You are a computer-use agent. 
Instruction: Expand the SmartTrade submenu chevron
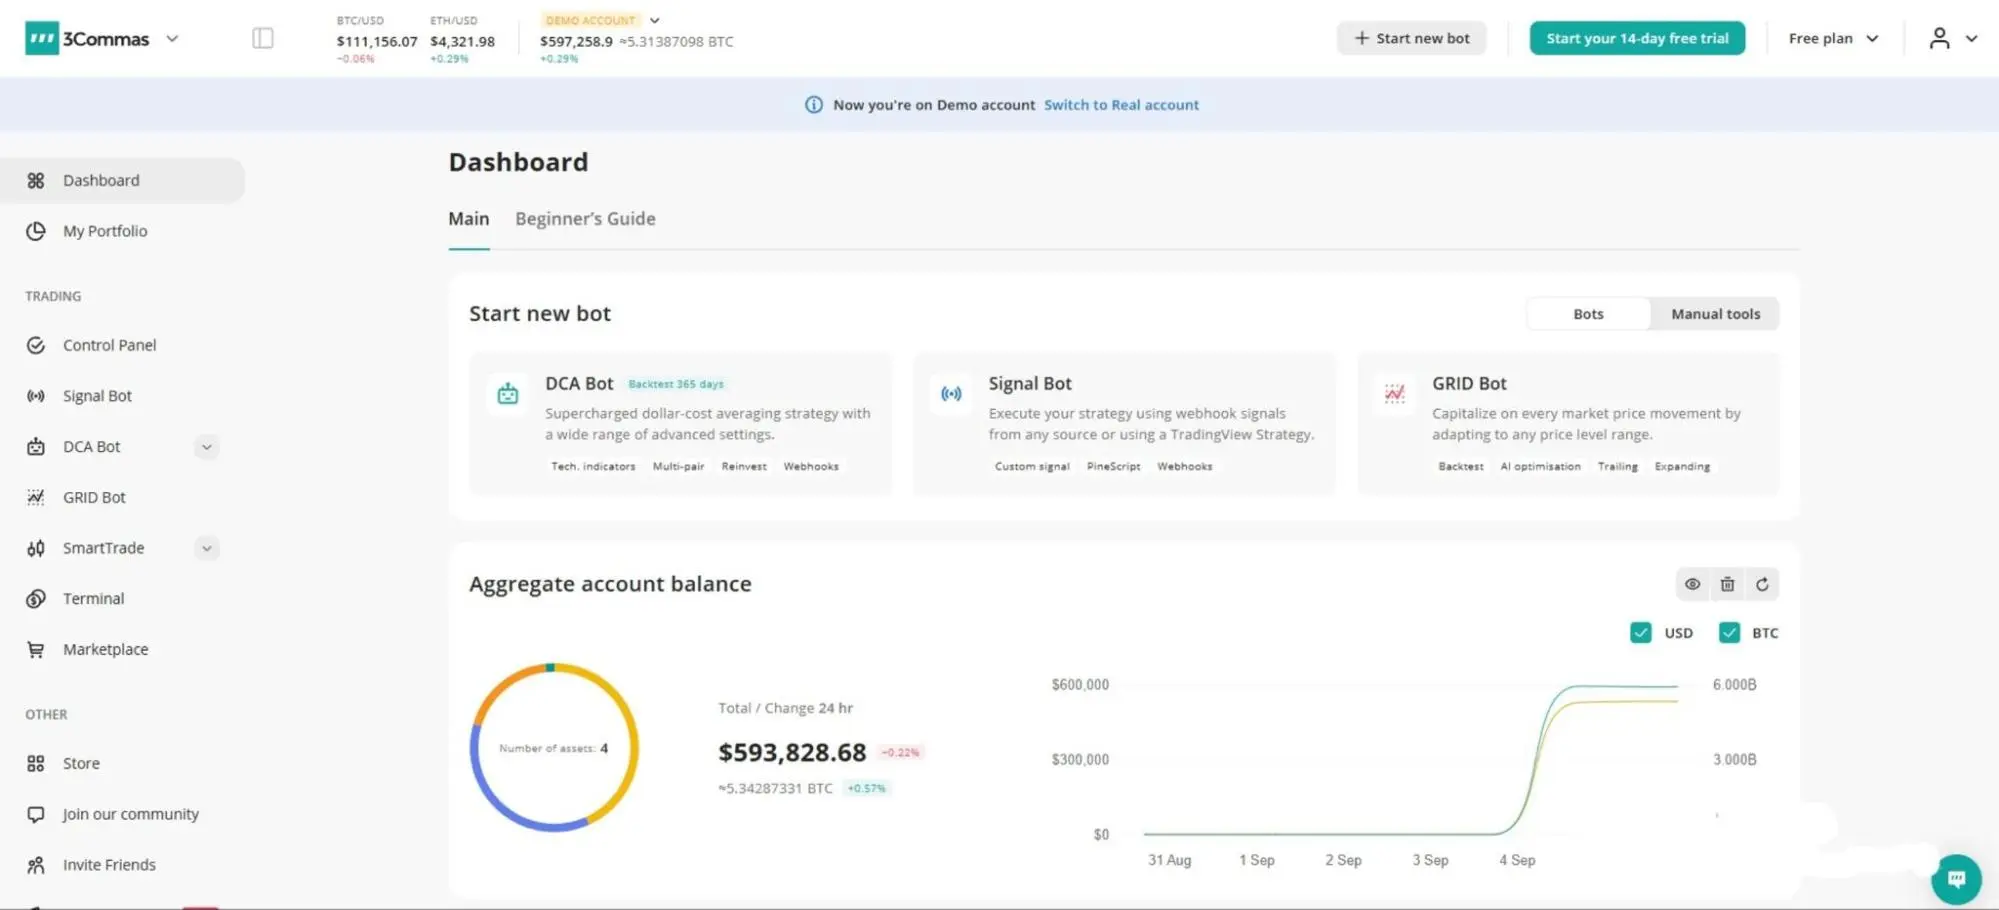pos(207,548)
